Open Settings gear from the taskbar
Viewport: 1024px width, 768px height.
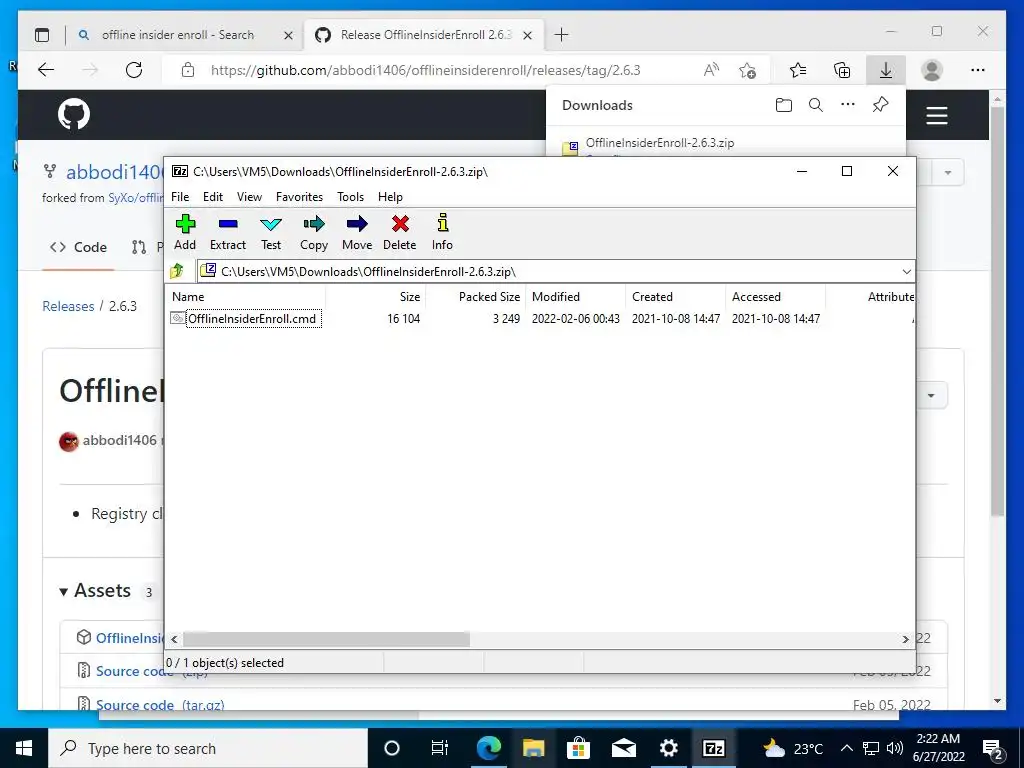coord(668,748)
